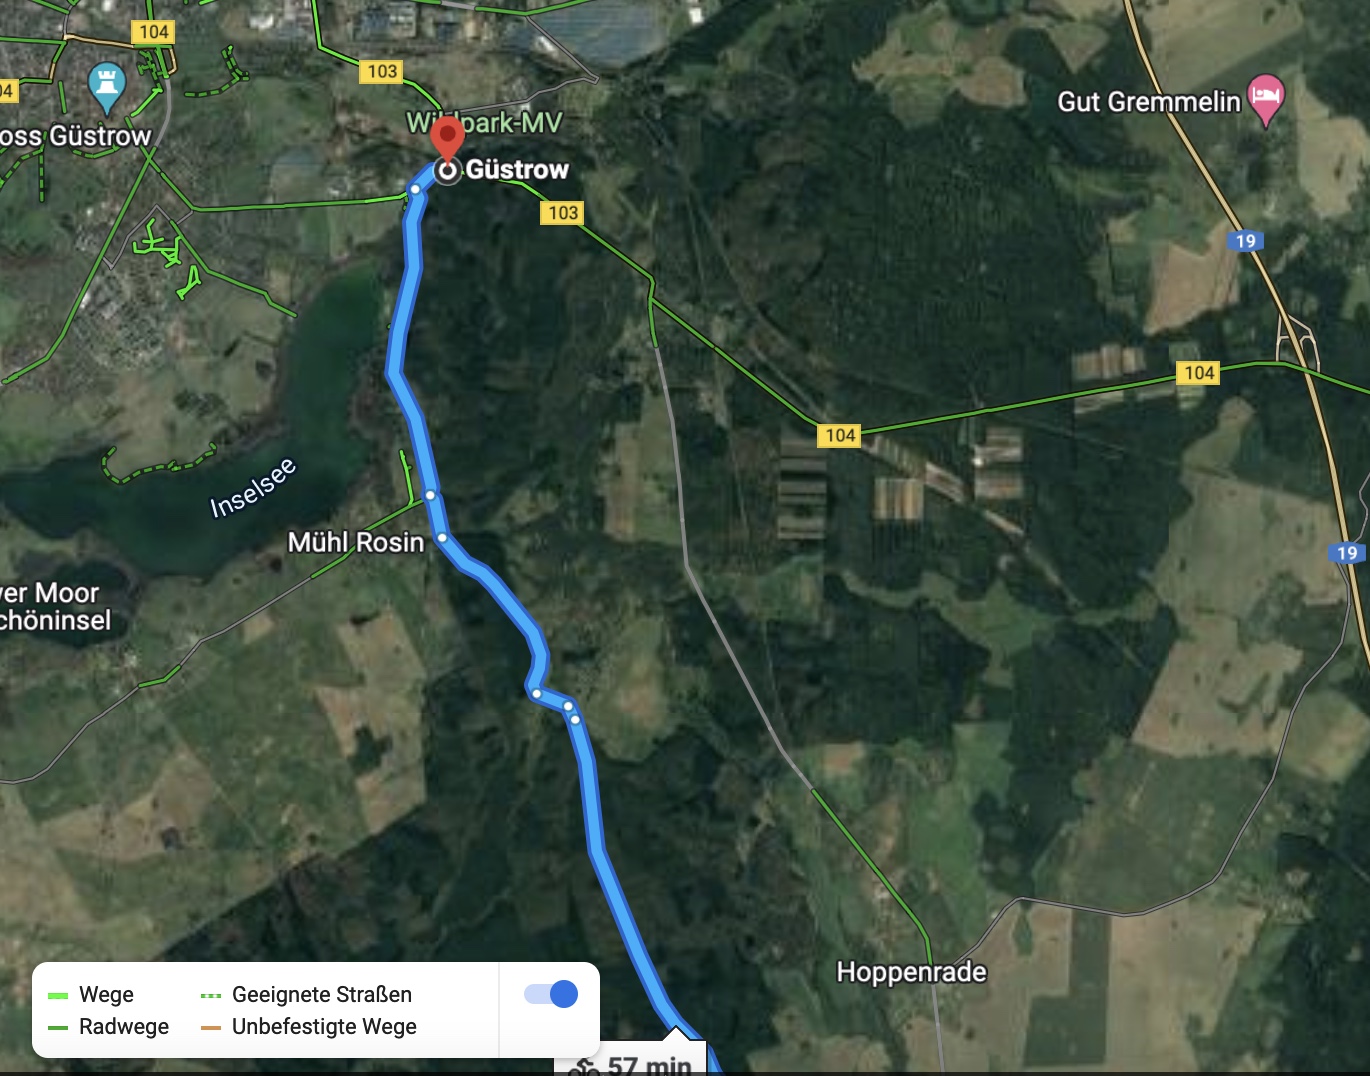Image resolution: width=1370 pixels, height=1076 pixels.
Task: Click the Mühl Rosin village label
Action: [x=356, y=542]
